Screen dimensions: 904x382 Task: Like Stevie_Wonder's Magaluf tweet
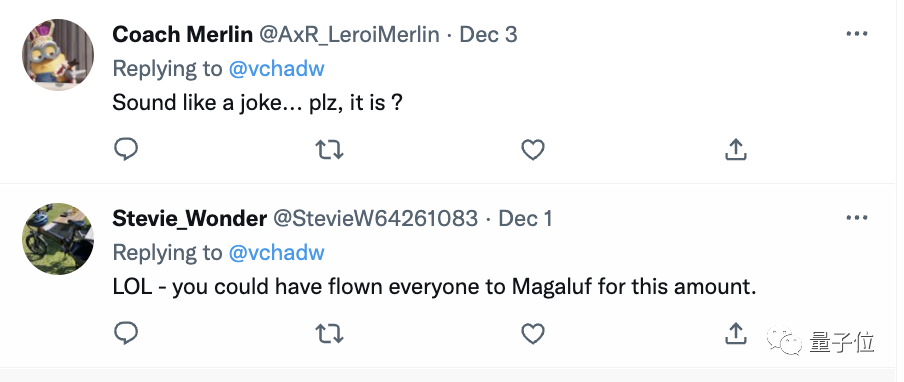pyautogui.click(x=533, y=333)
